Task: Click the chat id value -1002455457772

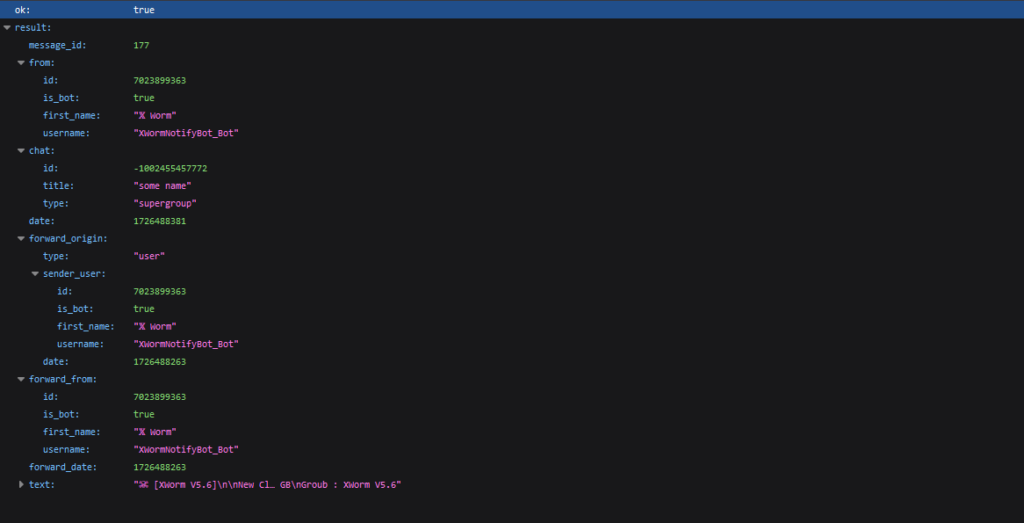Action: point(170,168)
